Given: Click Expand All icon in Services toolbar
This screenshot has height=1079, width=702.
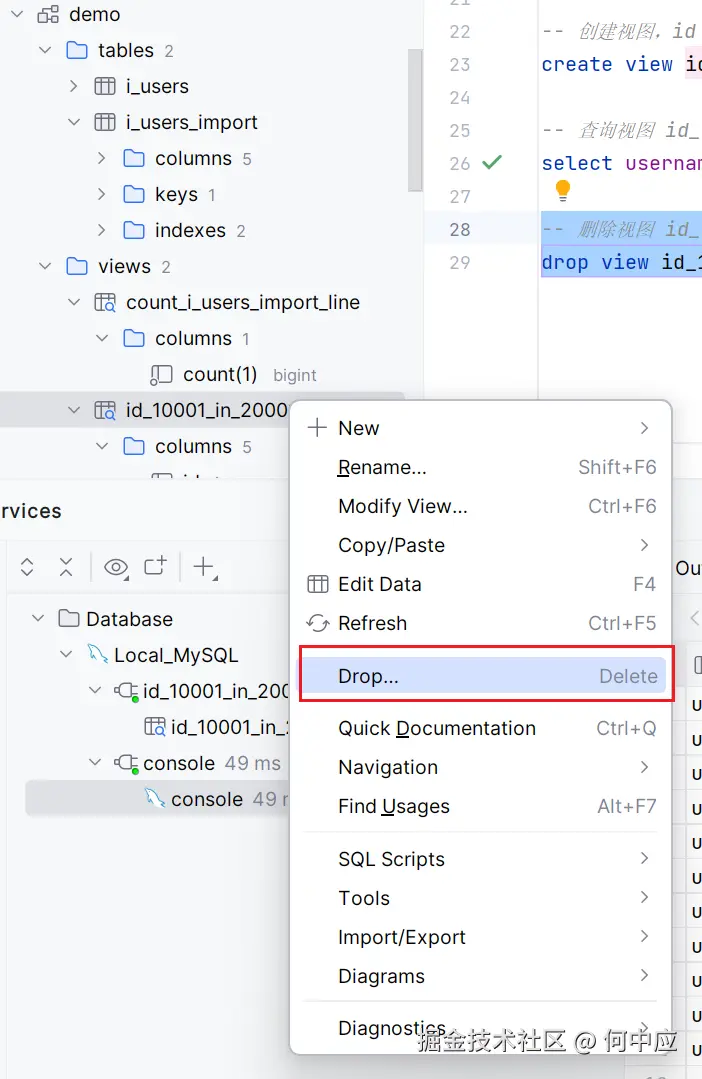Looking at the screenshot, I should click(27, 567).
